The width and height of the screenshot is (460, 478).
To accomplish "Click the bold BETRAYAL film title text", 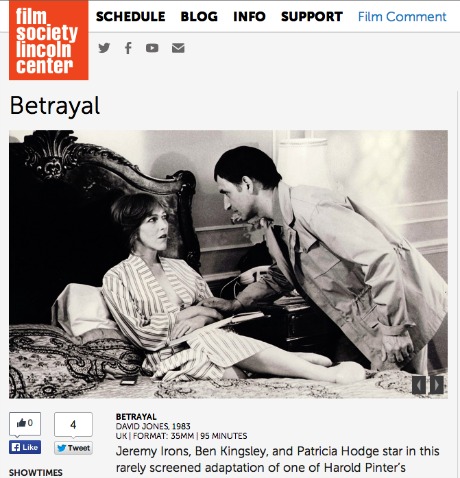I will pos(136,417).
